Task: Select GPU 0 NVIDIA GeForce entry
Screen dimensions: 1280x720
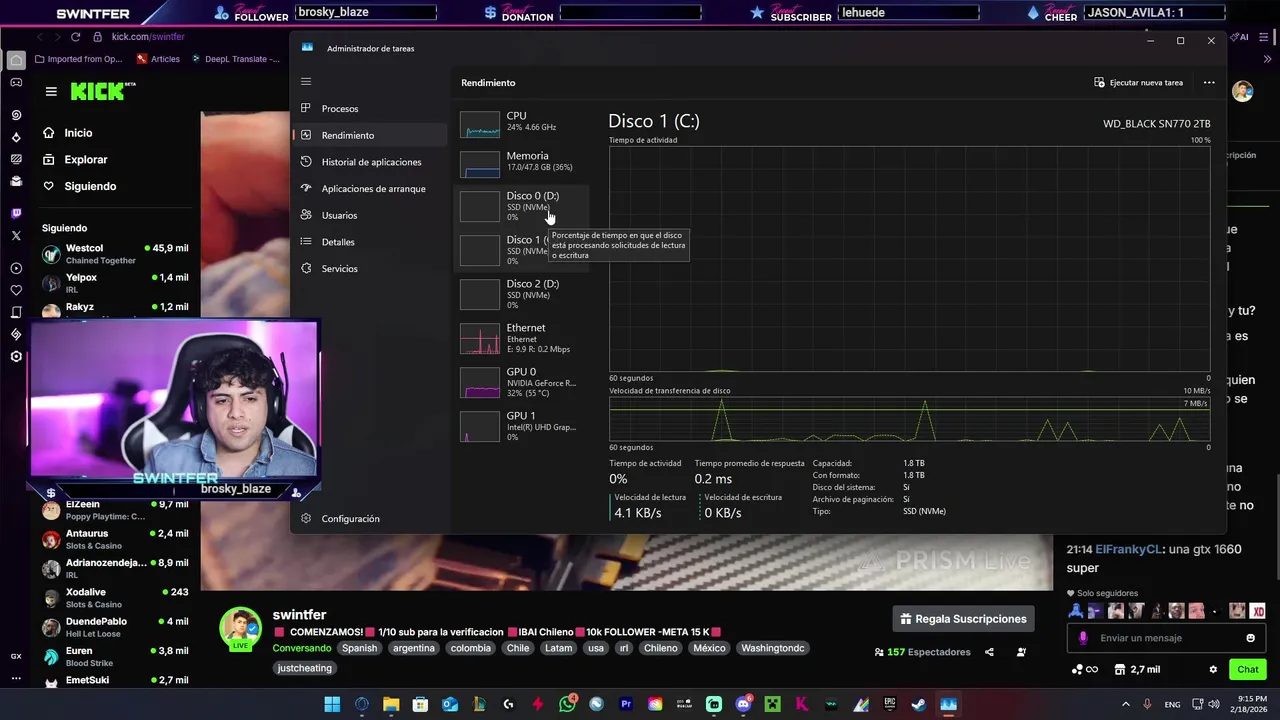Action: [x=521, y=382]
